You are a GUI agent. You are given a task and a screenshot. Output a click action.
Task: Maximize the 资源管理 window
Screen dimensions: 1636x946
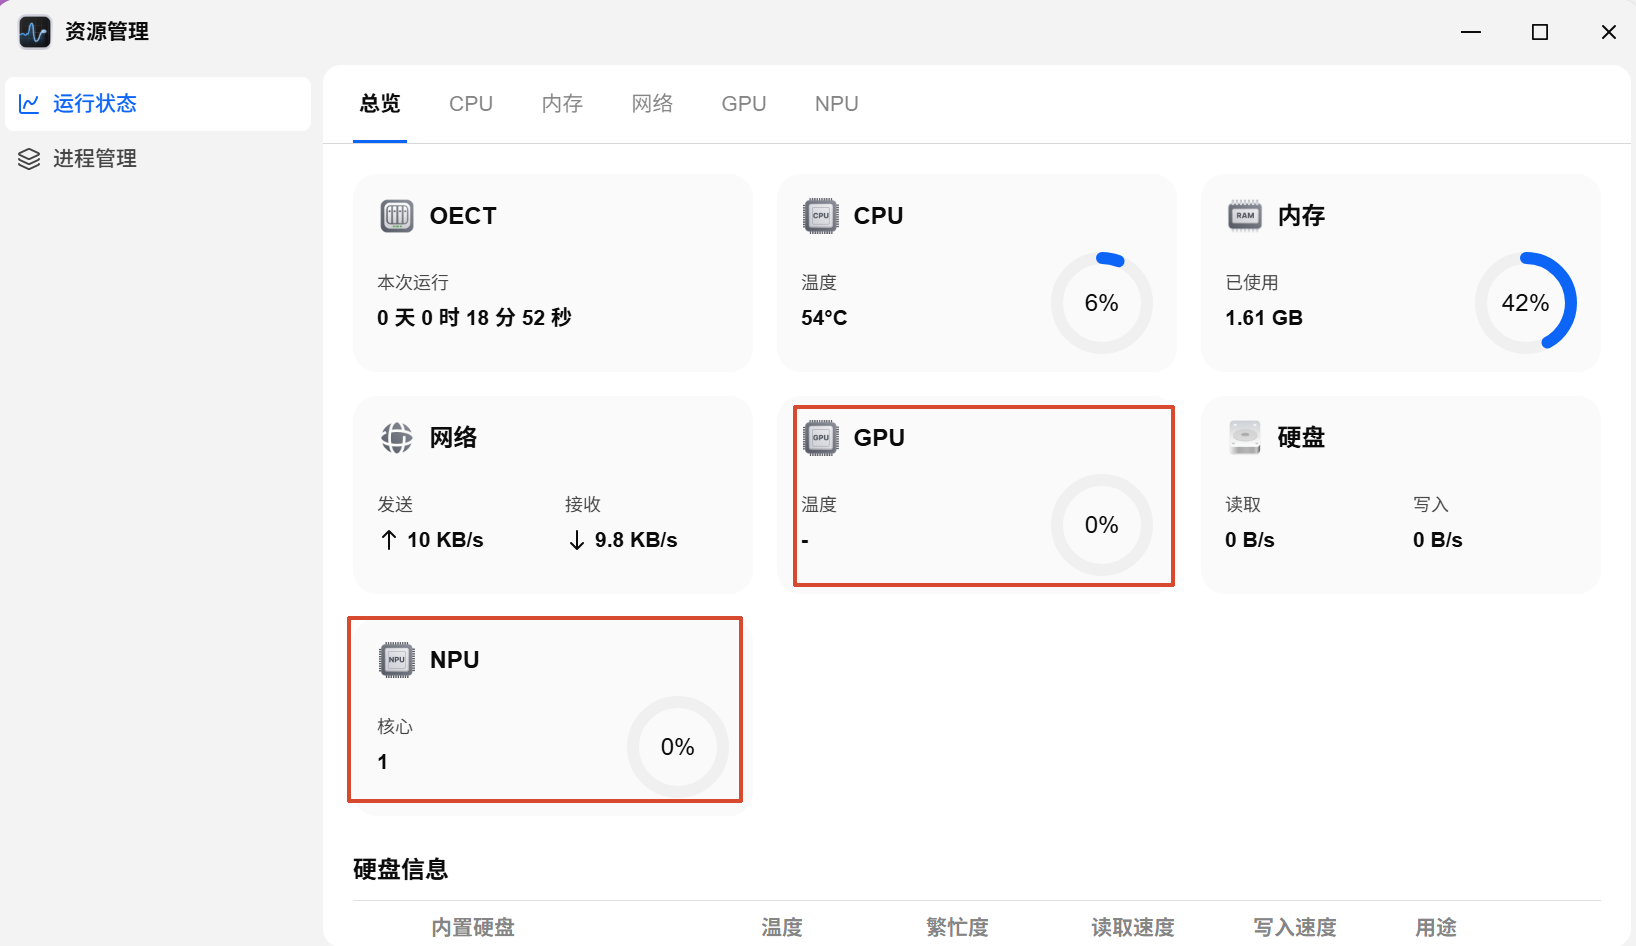(1540, 32)
